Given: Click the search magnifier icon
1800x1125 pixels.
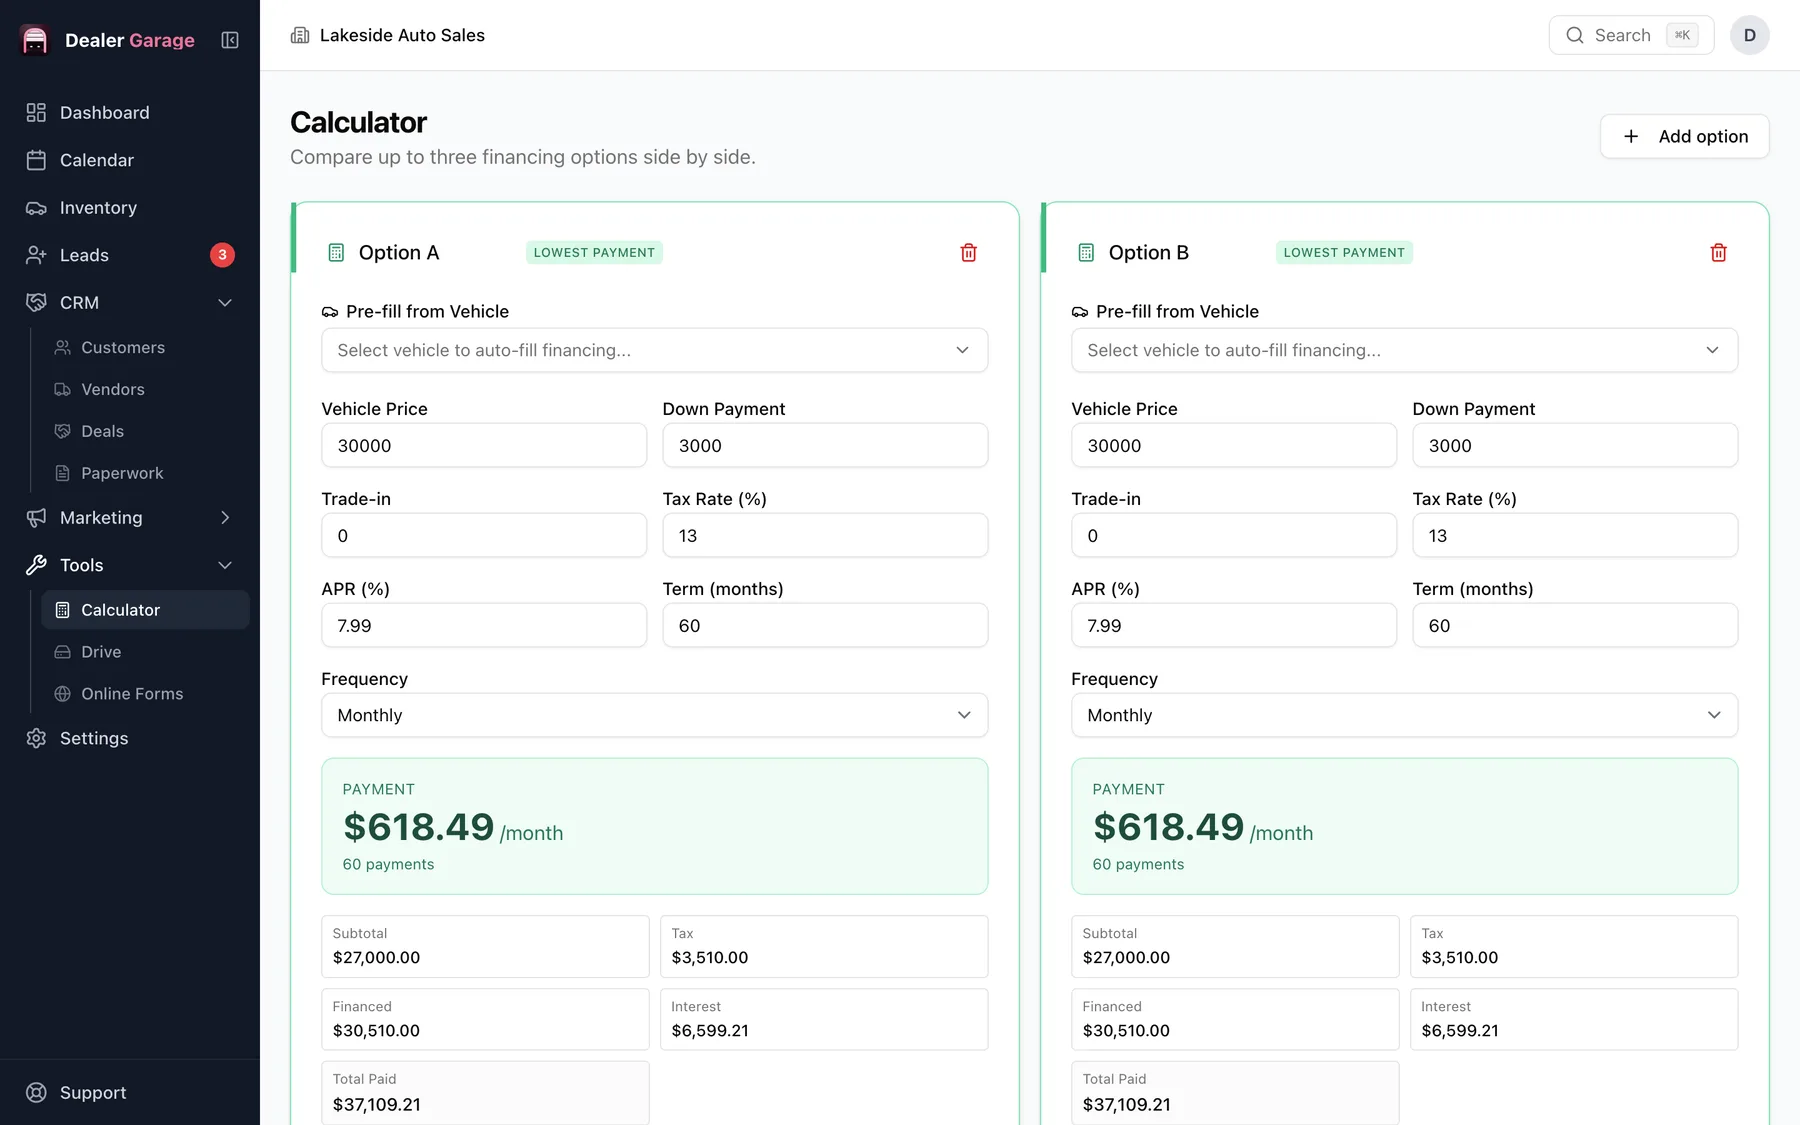Looking at the screenshot, I should coord(1575,35).
